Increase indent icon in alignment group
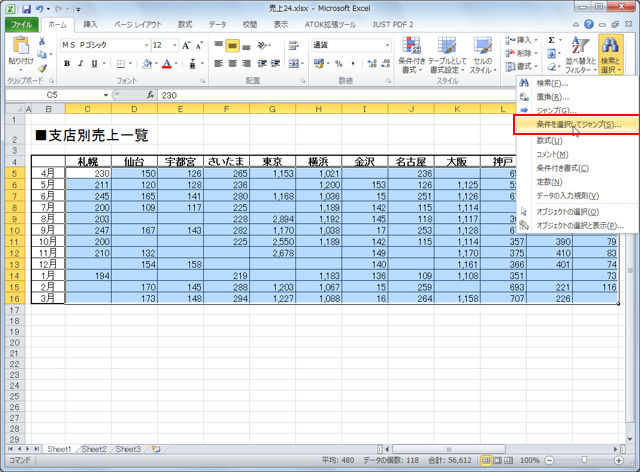The image size is (640, 472). pyautogui.click(x=275, y=63)
